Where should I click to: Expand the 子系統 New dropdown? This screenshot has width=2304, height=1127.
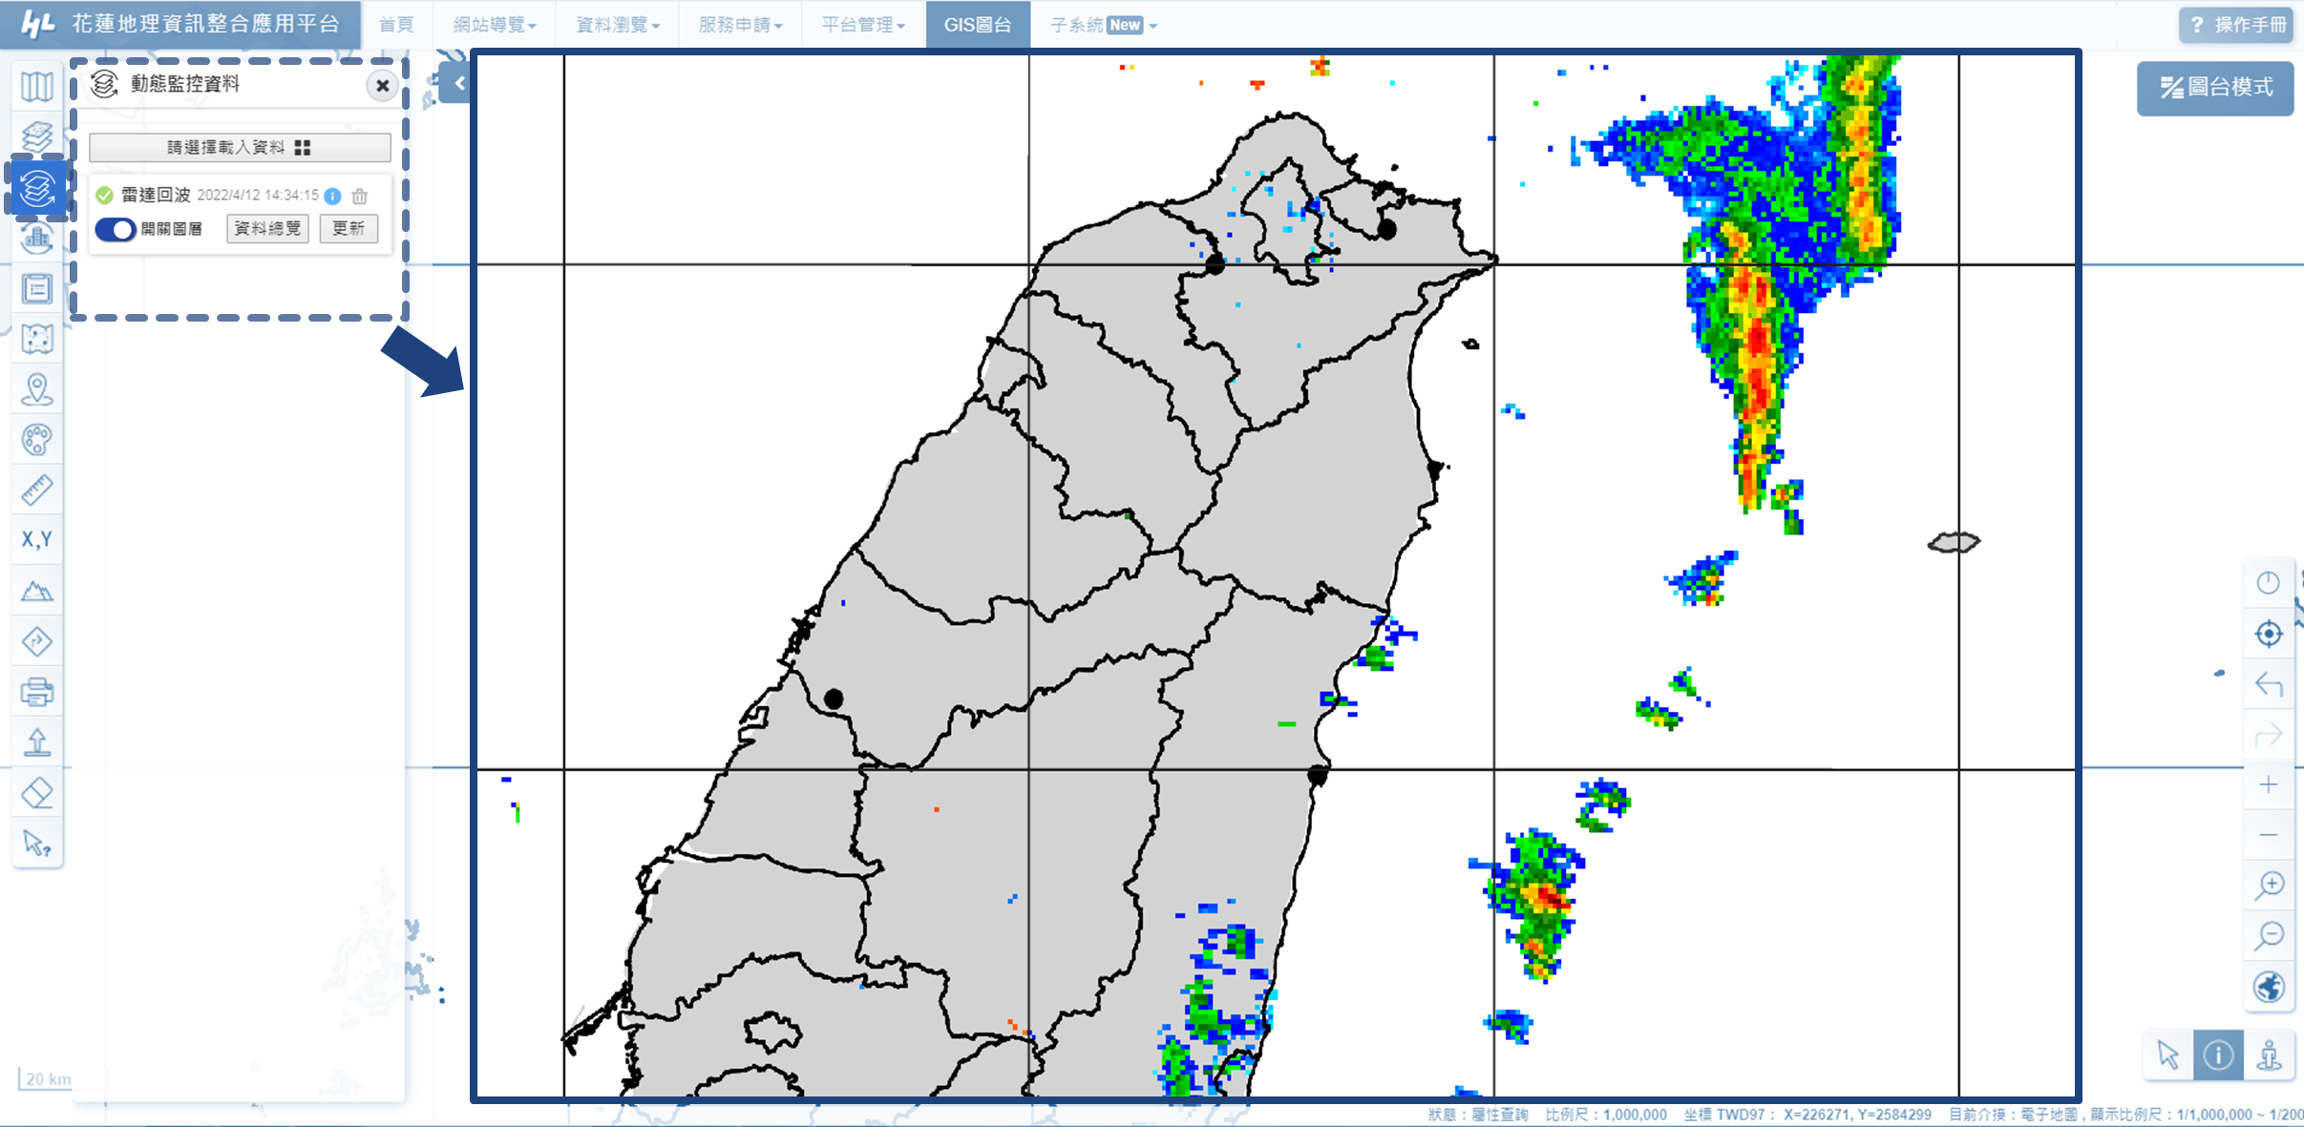[1103, 25]
